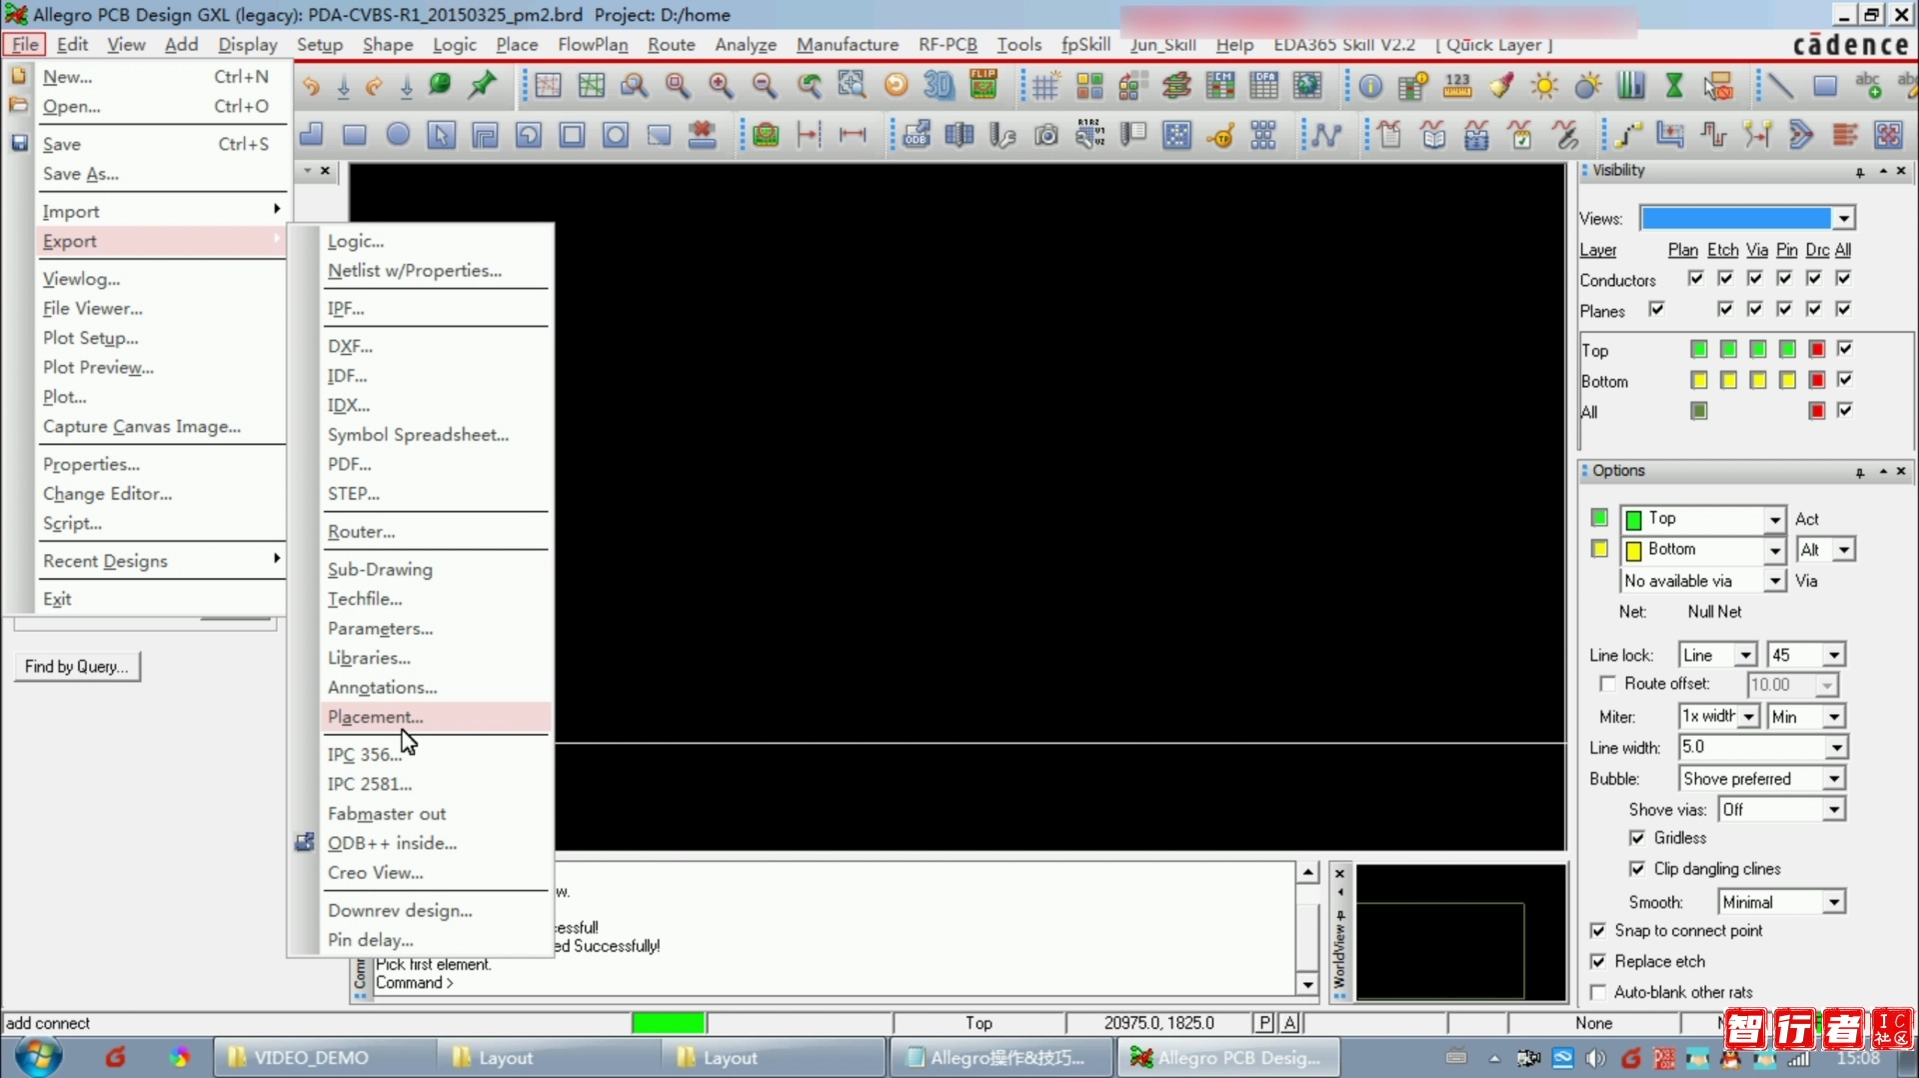The image size is (1919, 1078).
Task: Click the Undo arrow icon
Action: coord(312,86)
